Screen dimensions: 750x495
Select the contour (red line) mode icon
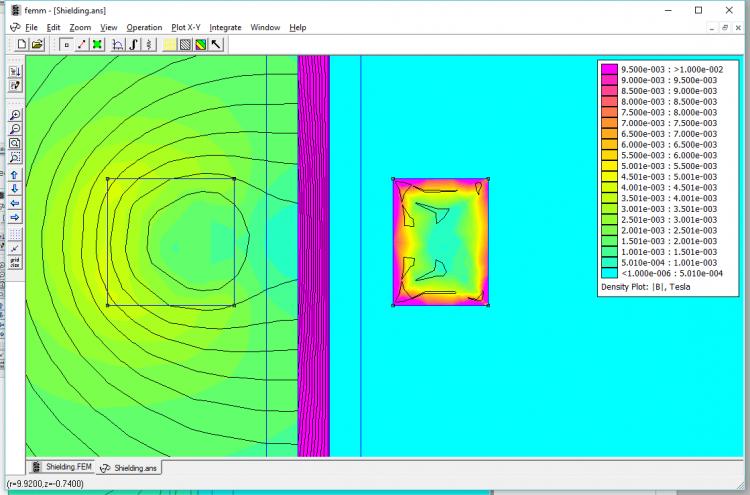coord(81,44)
